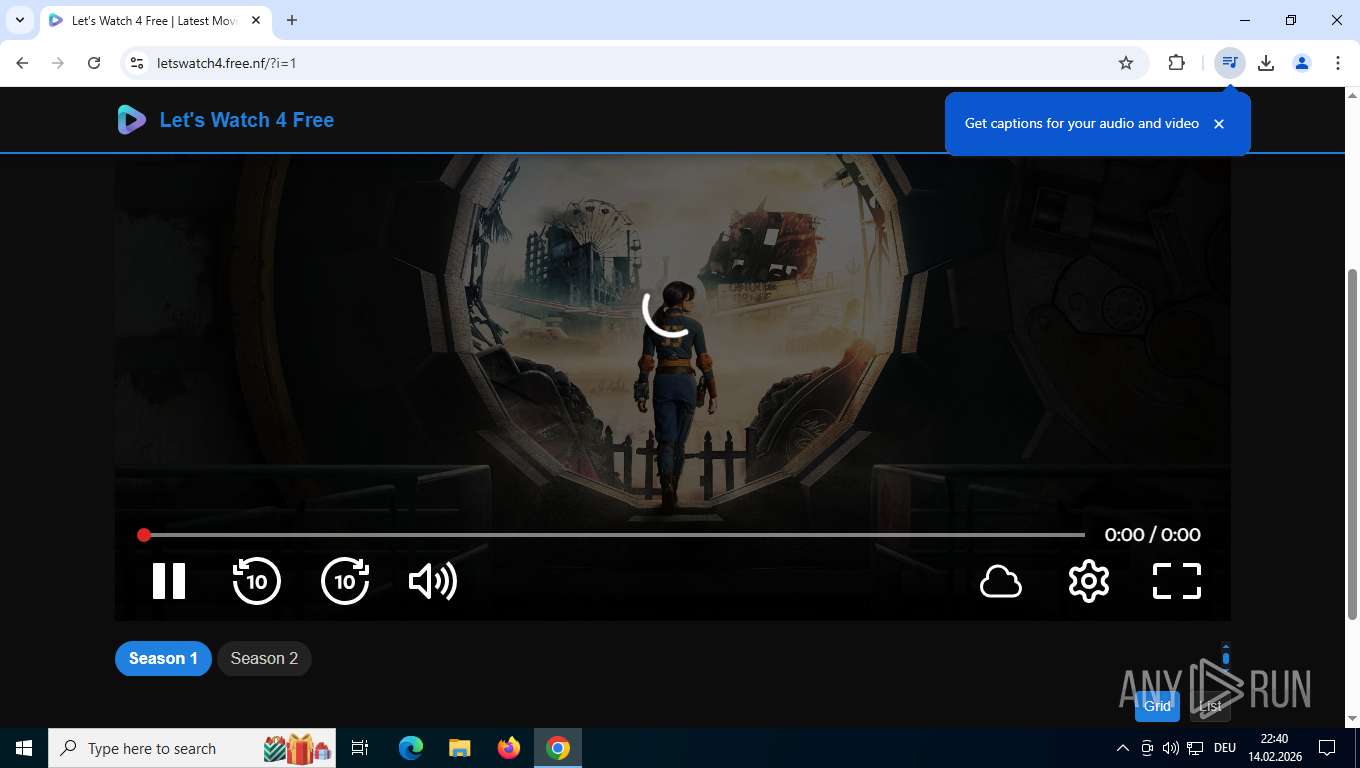Viewport: 1360px width, 768px height.
Task: Focus the address bar URL
Action: click(227, 63)
